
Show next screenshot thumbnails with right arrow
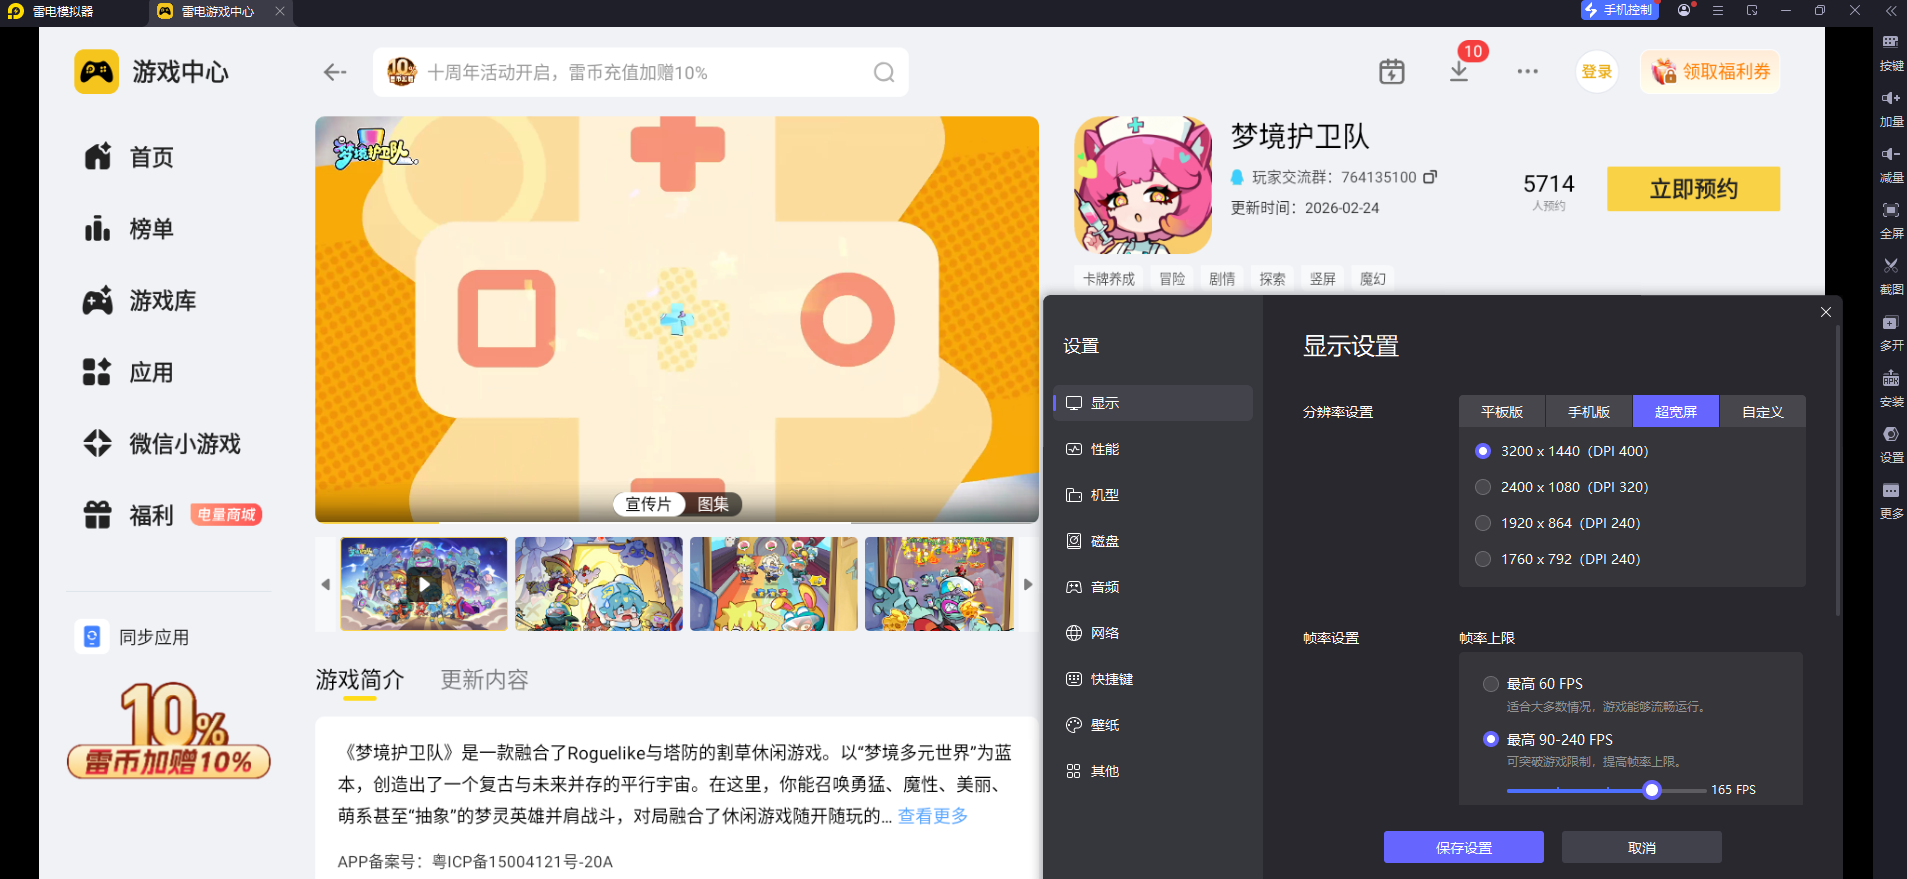click(x=1028, y=584)
